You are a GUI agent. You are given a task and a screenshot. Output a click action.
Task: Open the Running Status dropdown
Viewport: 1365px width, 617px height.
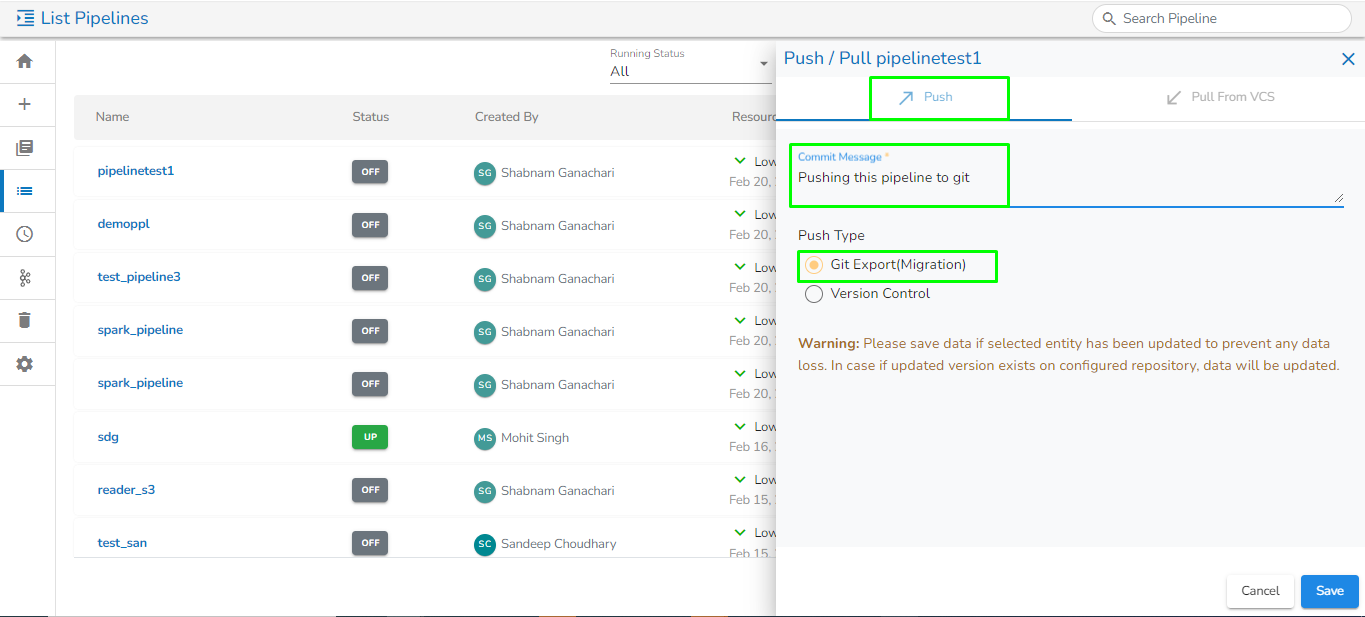pyautogui.click(x=690, y=64)
